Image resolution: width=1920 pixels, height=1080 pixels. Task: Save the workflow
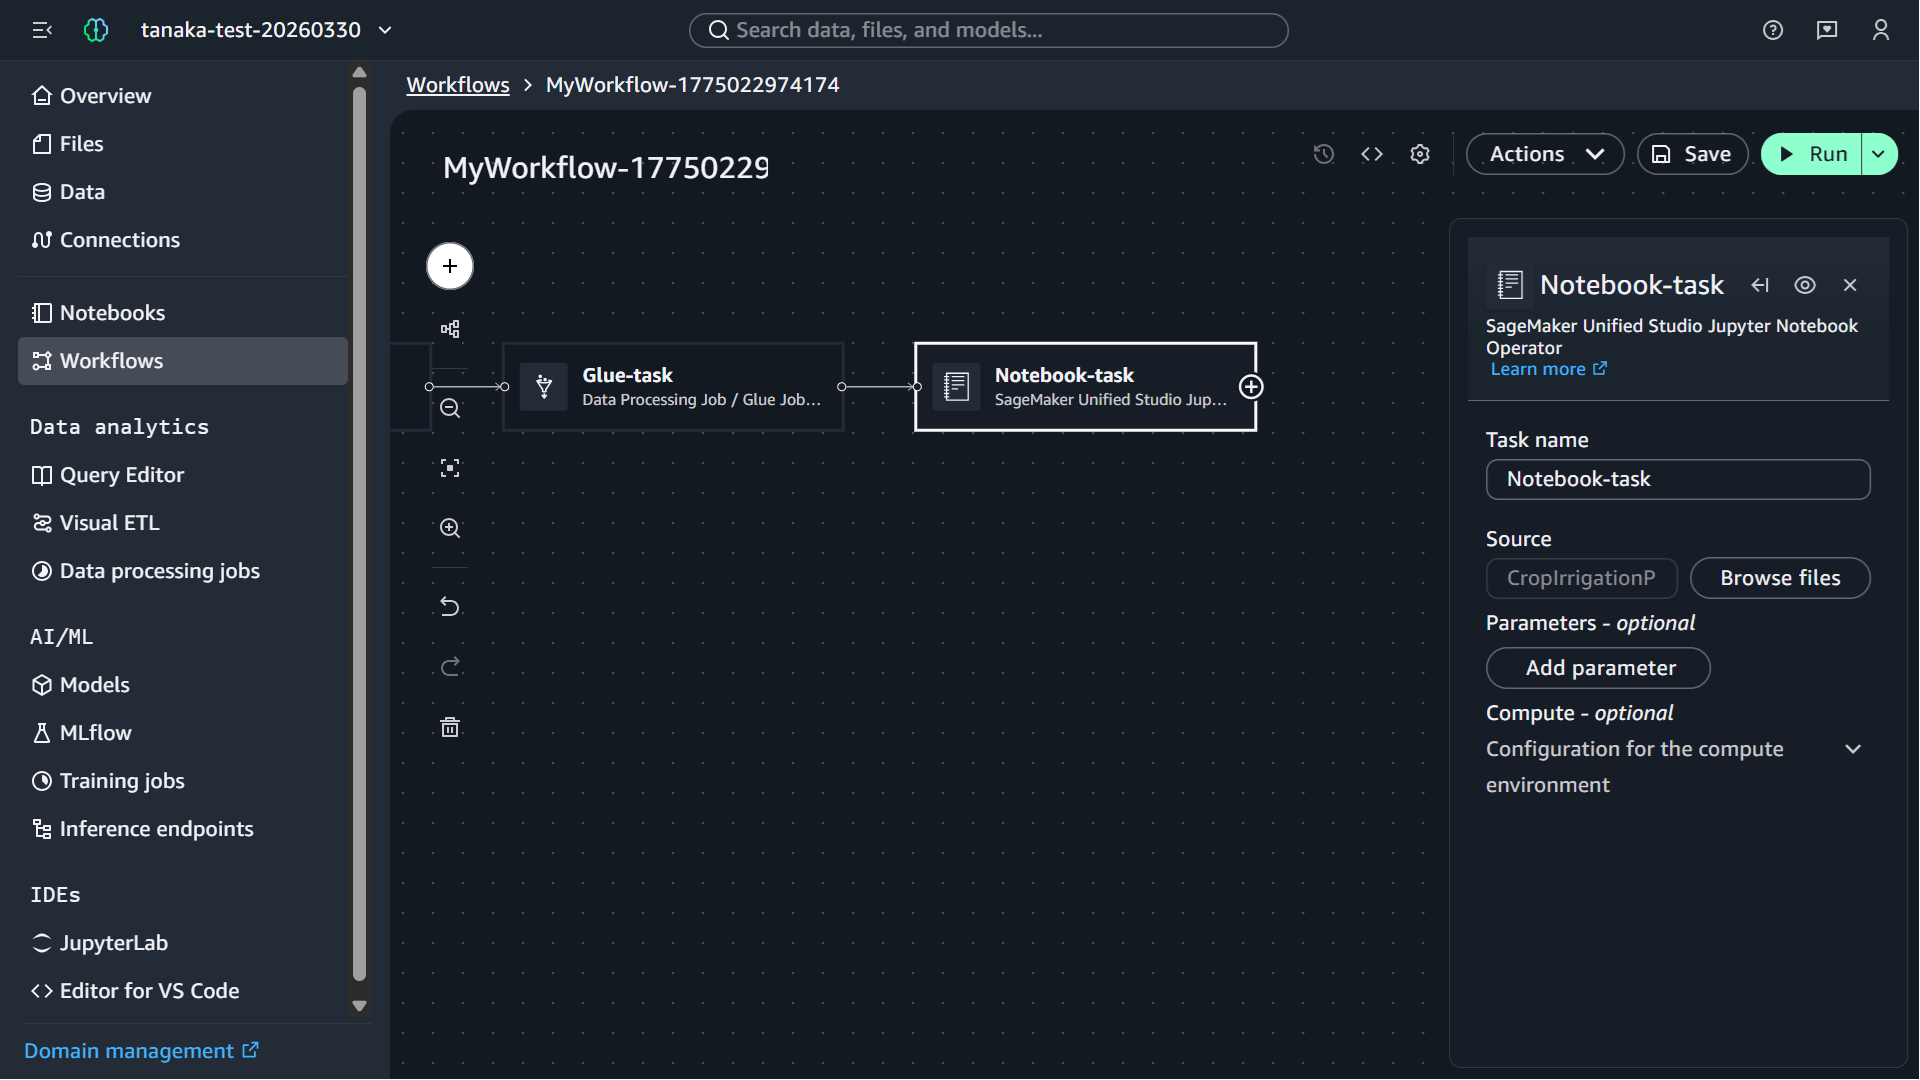tap(1692, 154)
